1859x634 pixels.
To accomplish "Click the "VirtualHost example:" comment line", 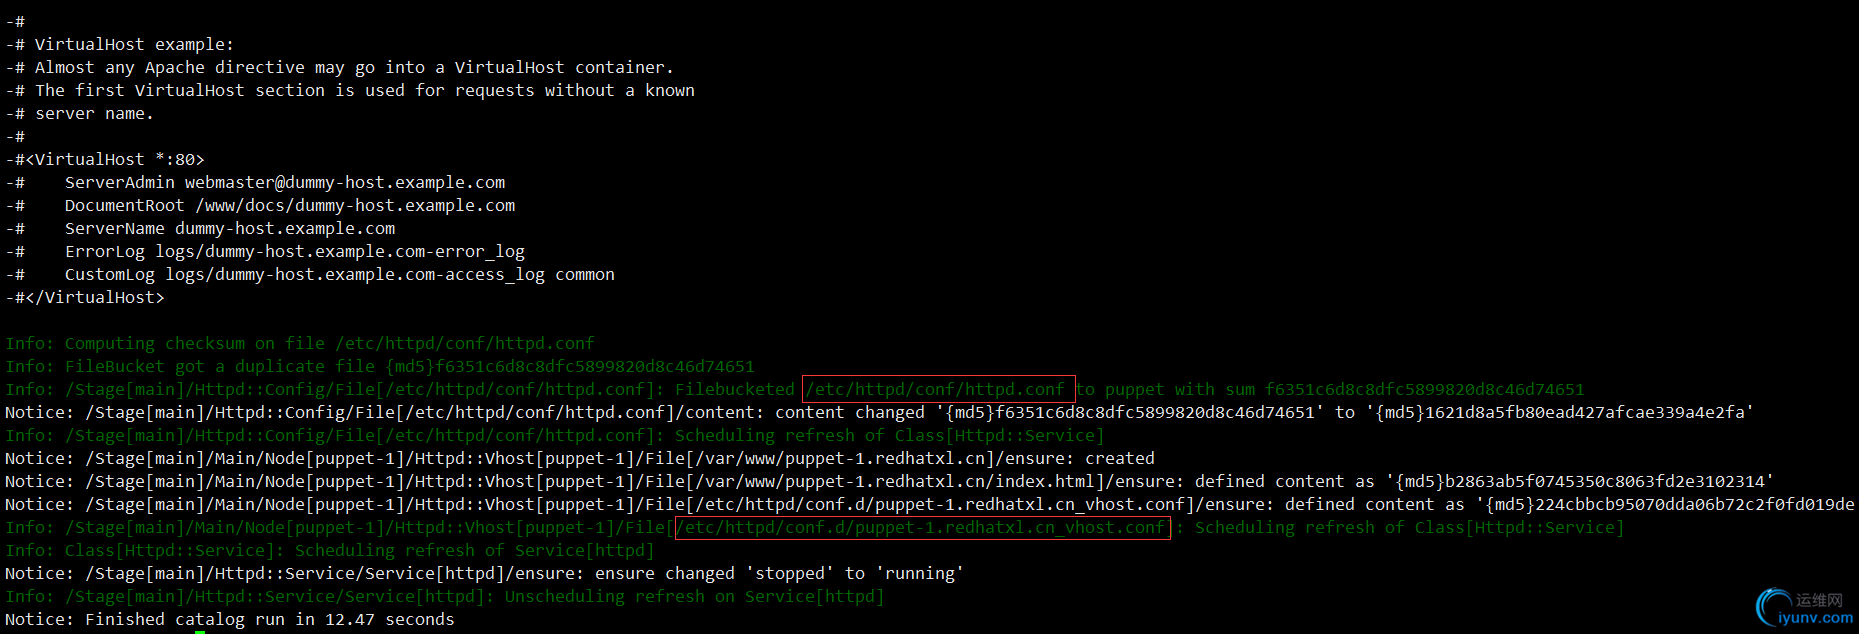I will (x=133, y=44).
